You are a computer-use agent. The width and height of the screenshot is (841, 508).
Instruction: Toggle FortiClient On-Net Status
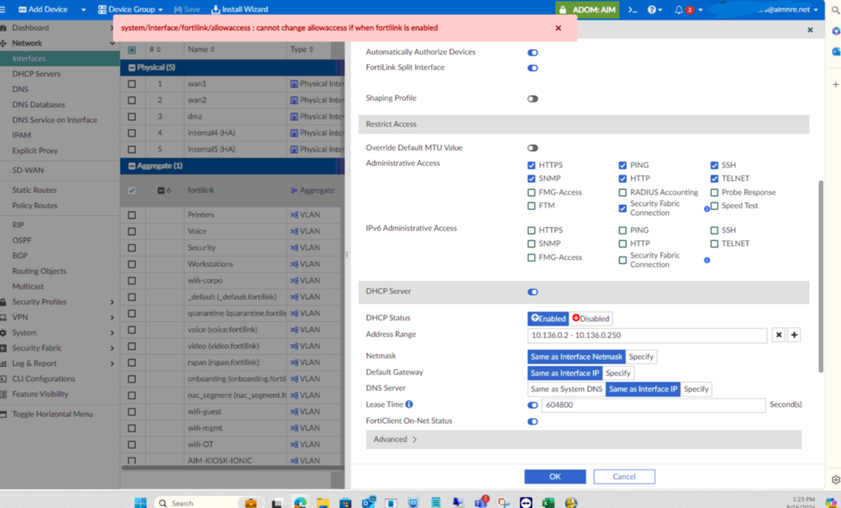533,422
